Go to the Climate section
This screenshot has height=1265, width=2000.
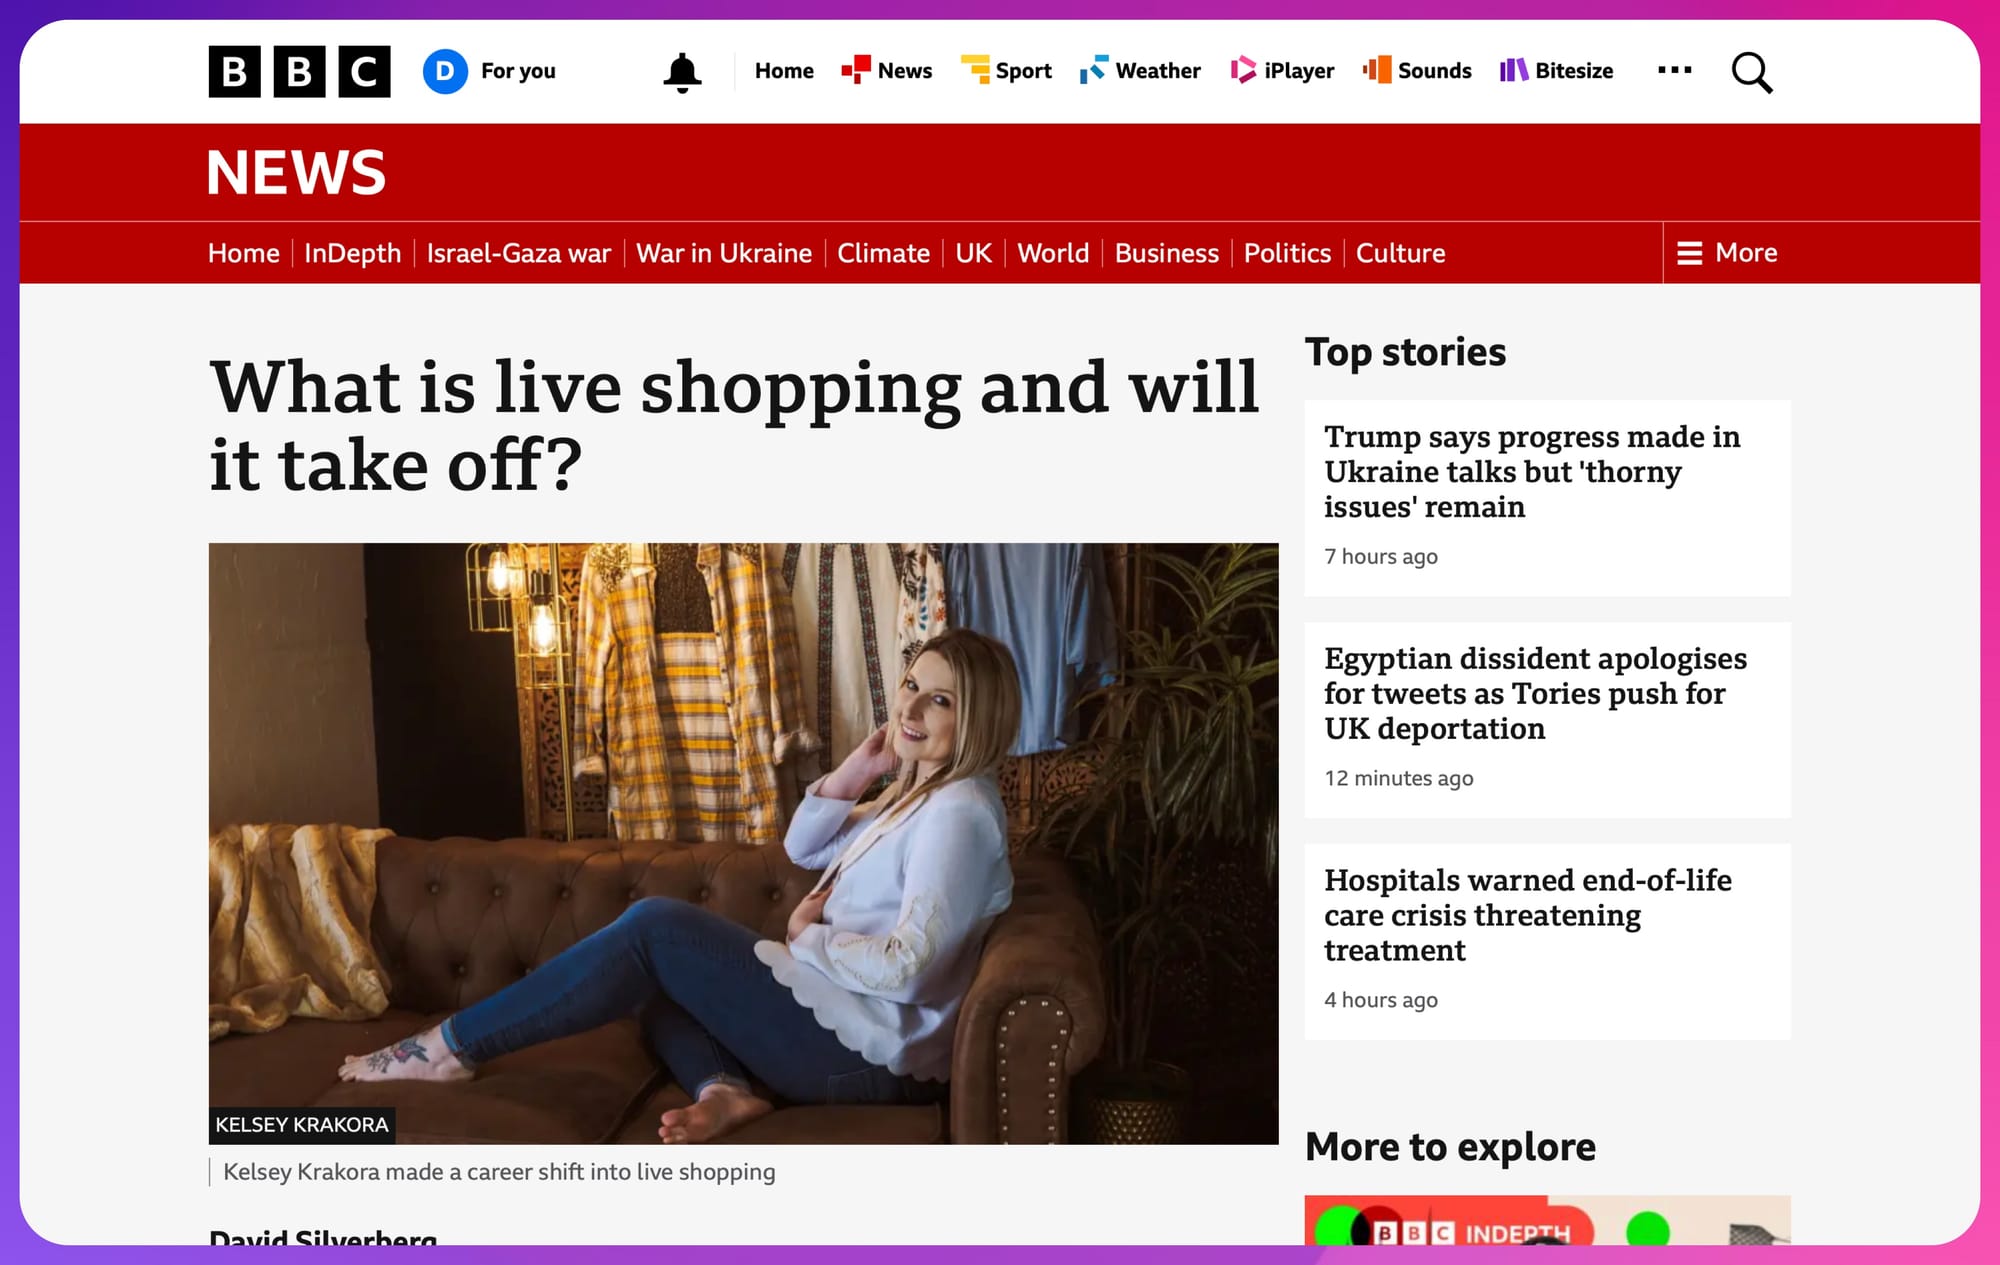click(883, 253)
